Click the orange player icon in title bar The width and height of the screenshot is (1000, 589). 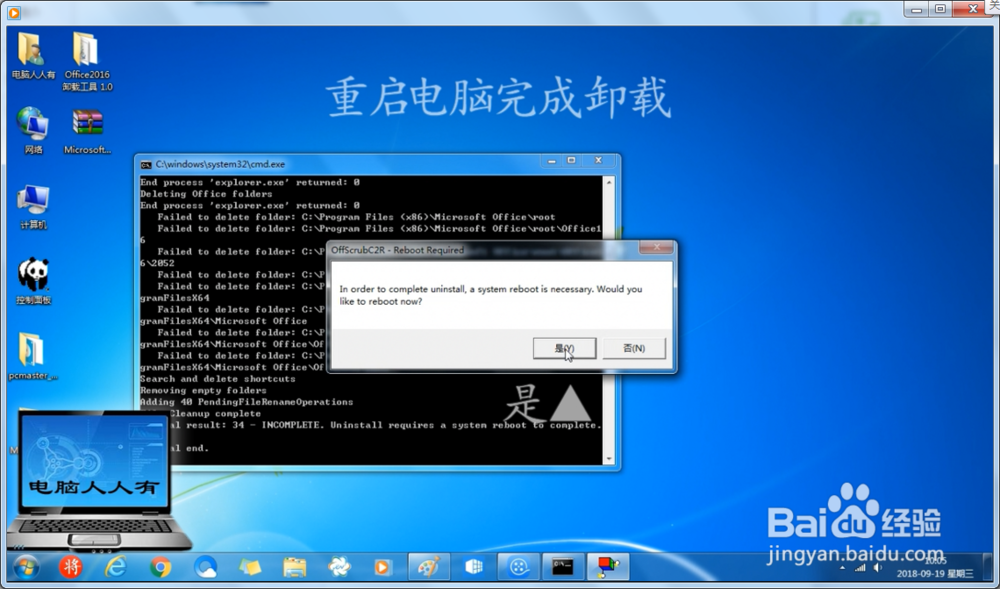pyautogui.click(x=14, y=12)
